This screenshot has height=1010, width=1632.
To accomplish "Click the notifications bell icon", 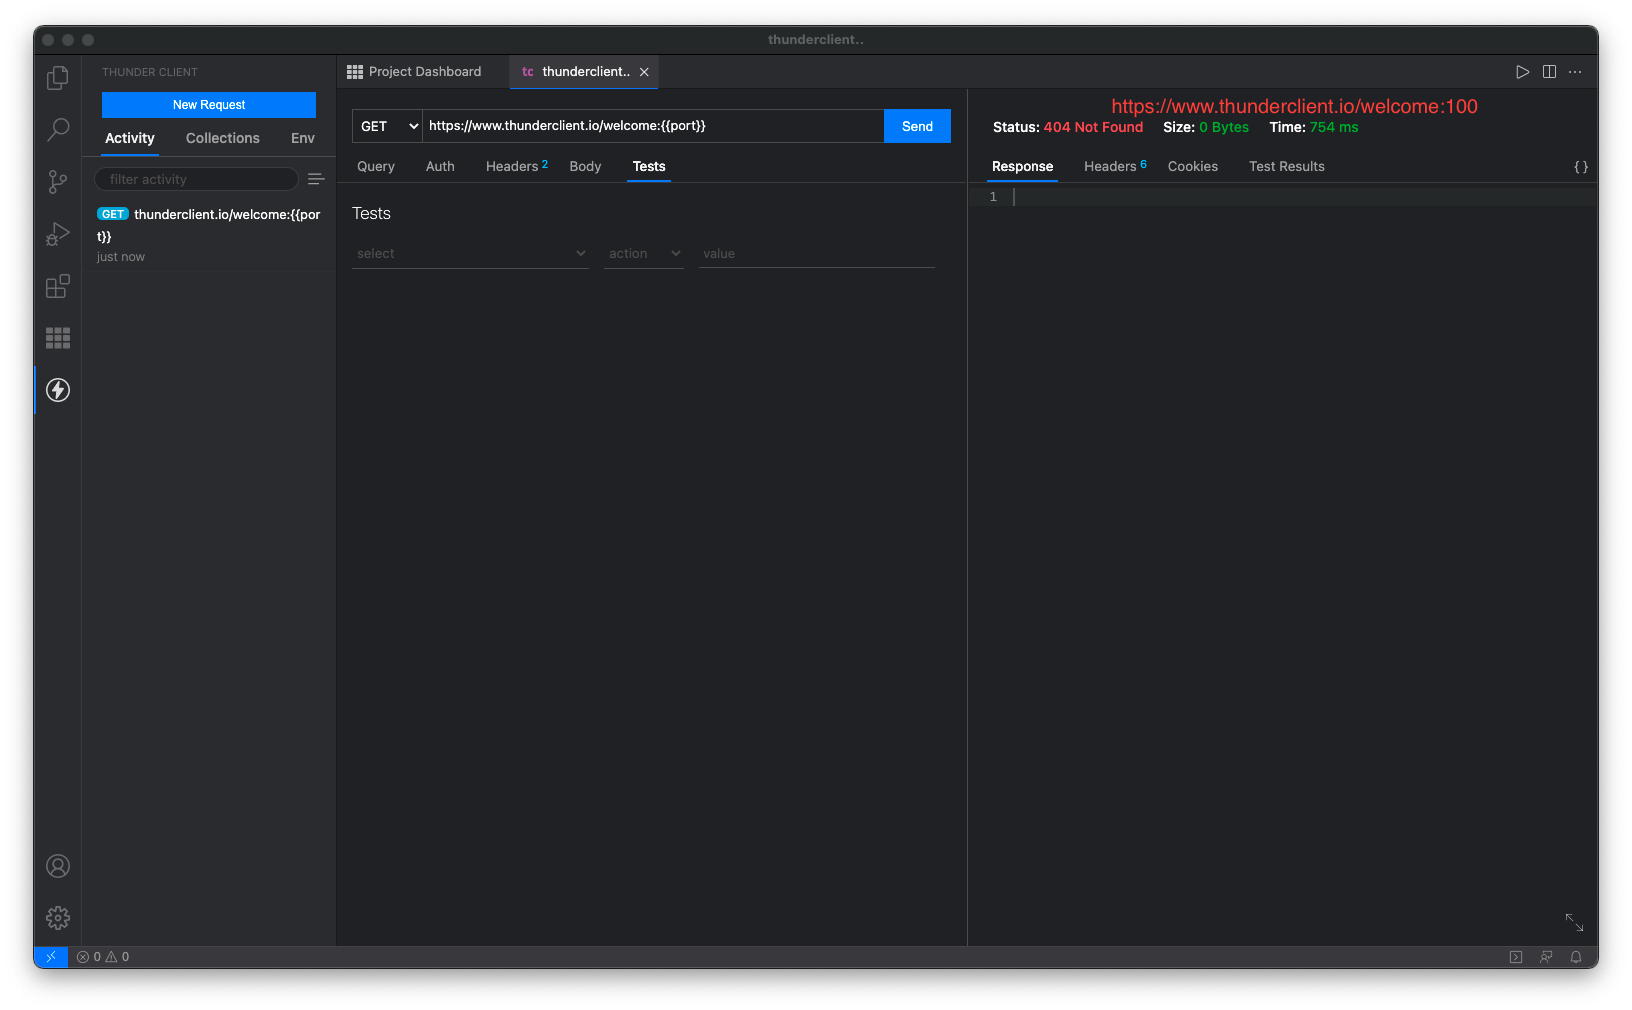I will pyautogui.click(x=1577, y=957).
